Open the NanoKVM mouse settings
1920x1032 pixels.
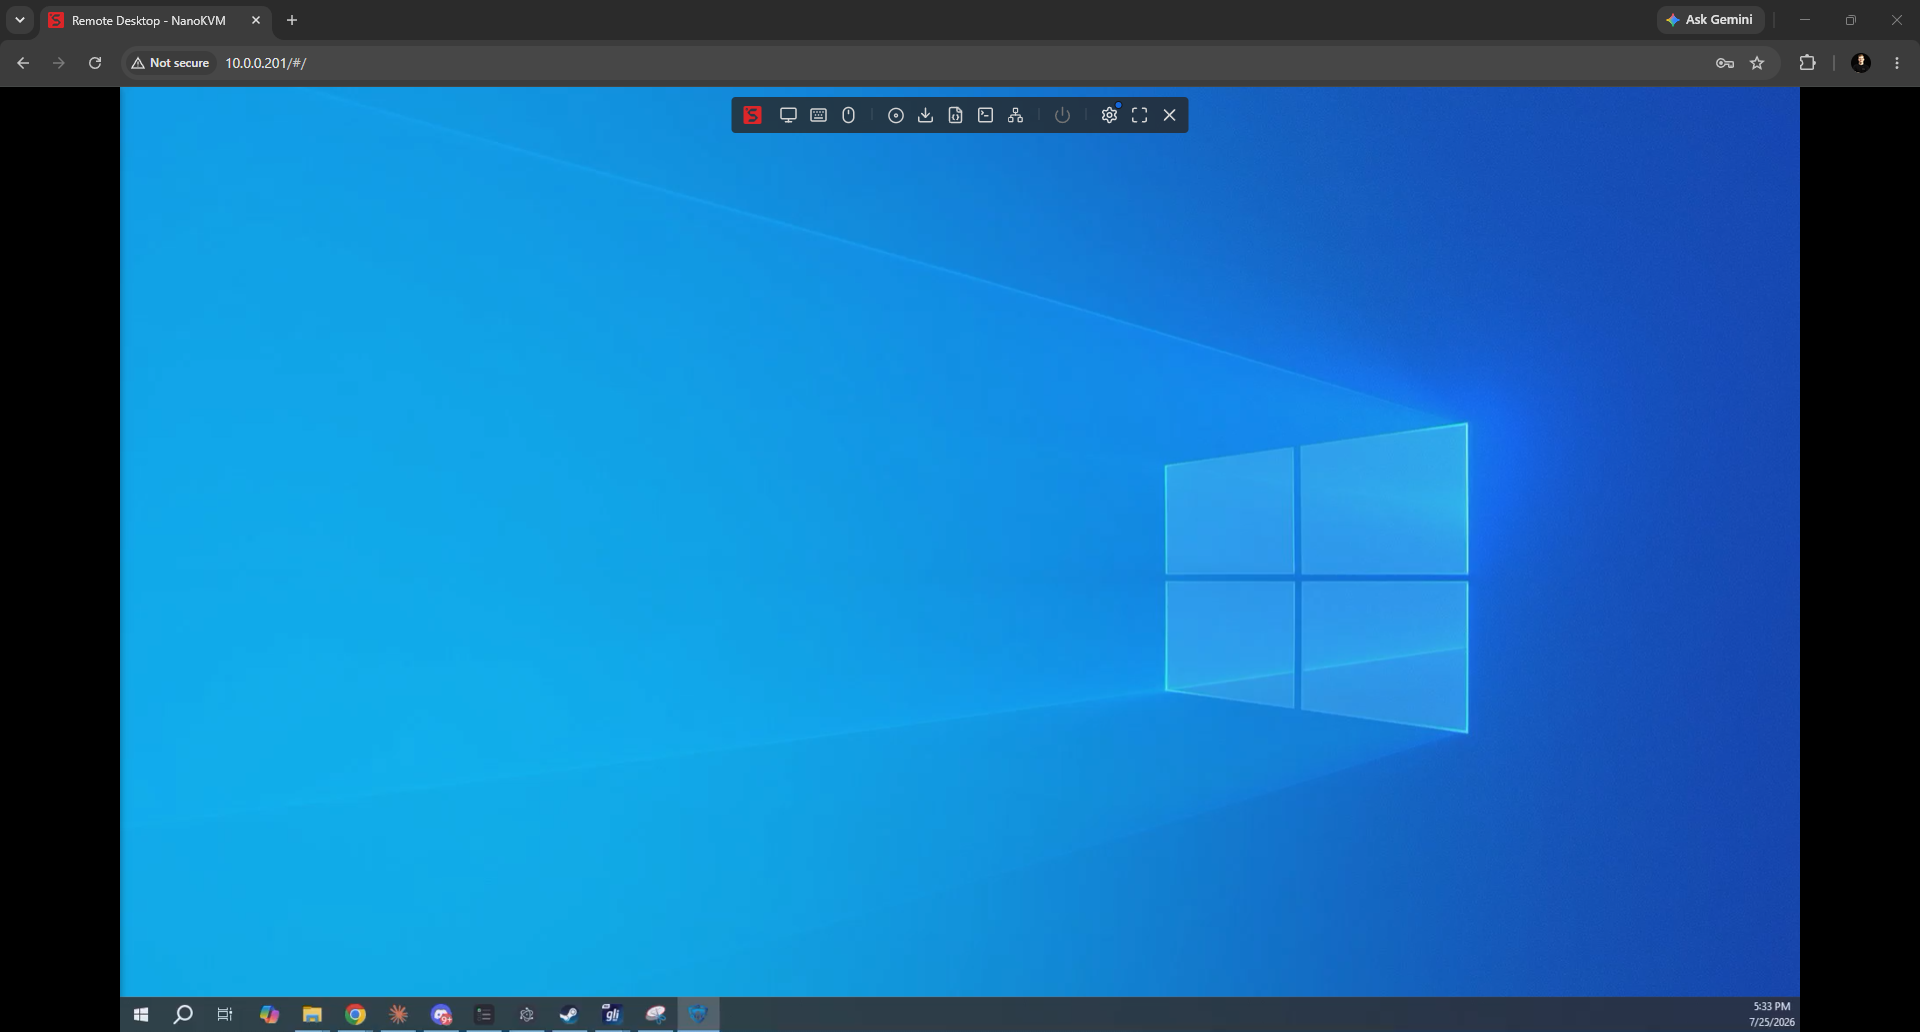click(848, 115)
